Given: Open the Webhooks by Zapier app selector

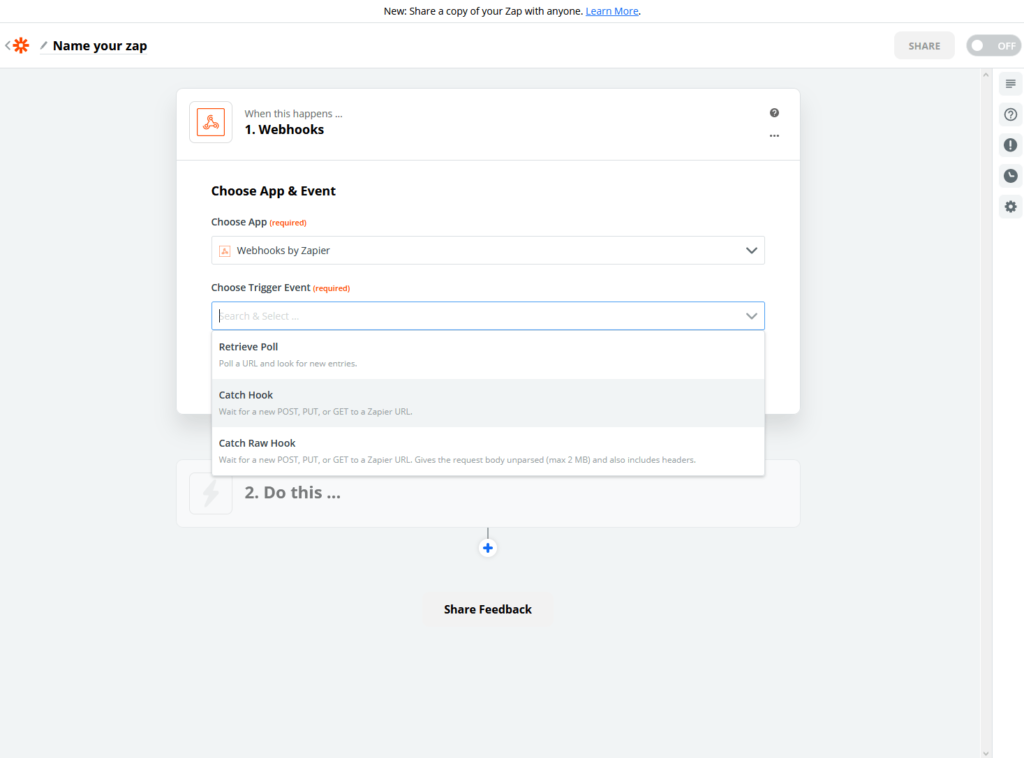Looking at the screenshot, I should (488, 251).
